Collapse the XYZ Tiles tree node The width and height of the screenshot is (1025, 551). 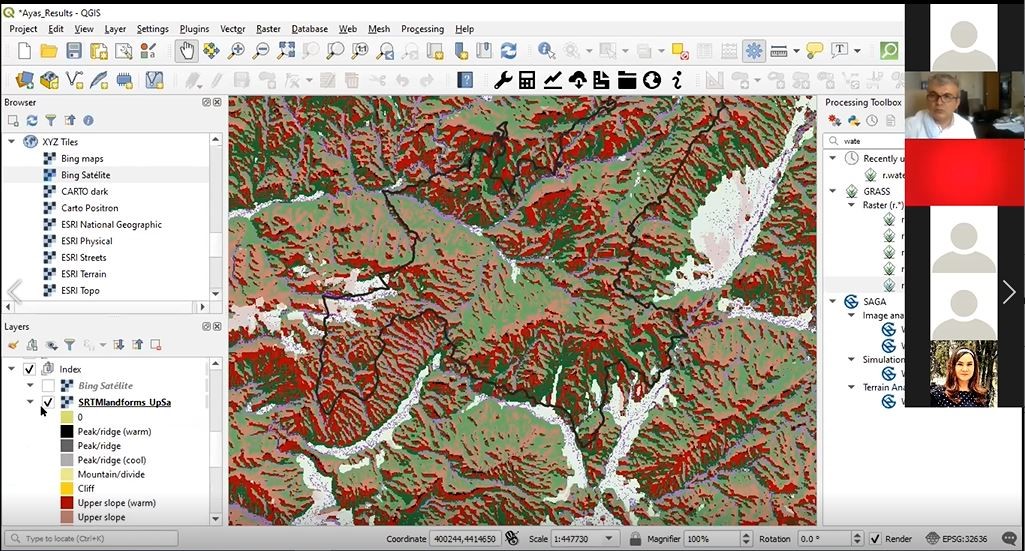[12, 142]
